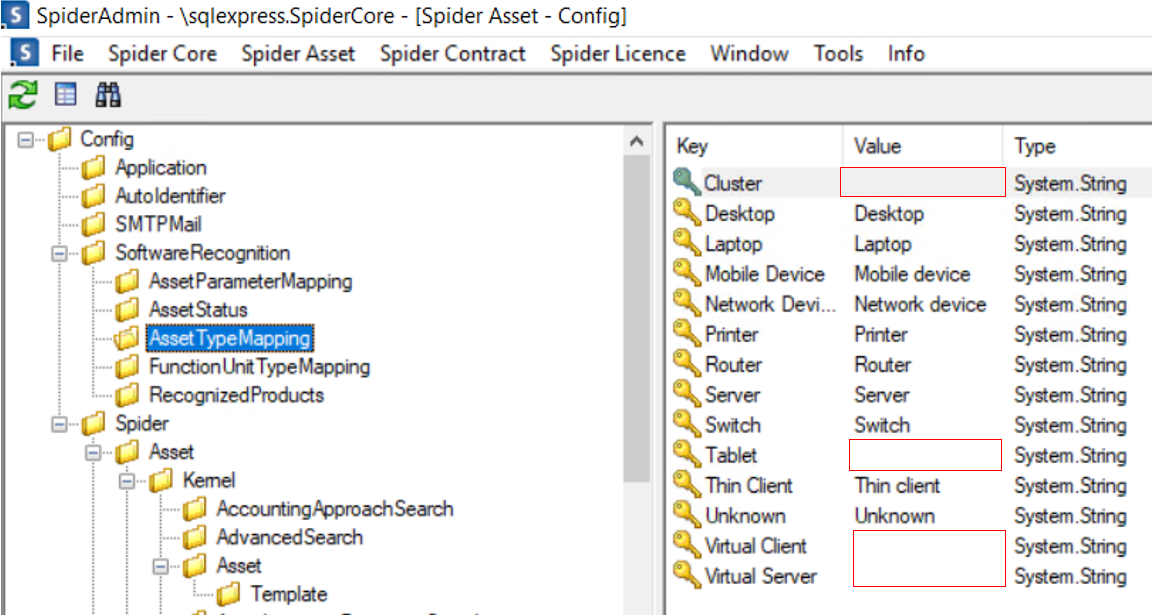The height and width of the screenshot is (615, 1157).
Task: Click the RecognizedProducts folder icon
Action: point(127,395)
